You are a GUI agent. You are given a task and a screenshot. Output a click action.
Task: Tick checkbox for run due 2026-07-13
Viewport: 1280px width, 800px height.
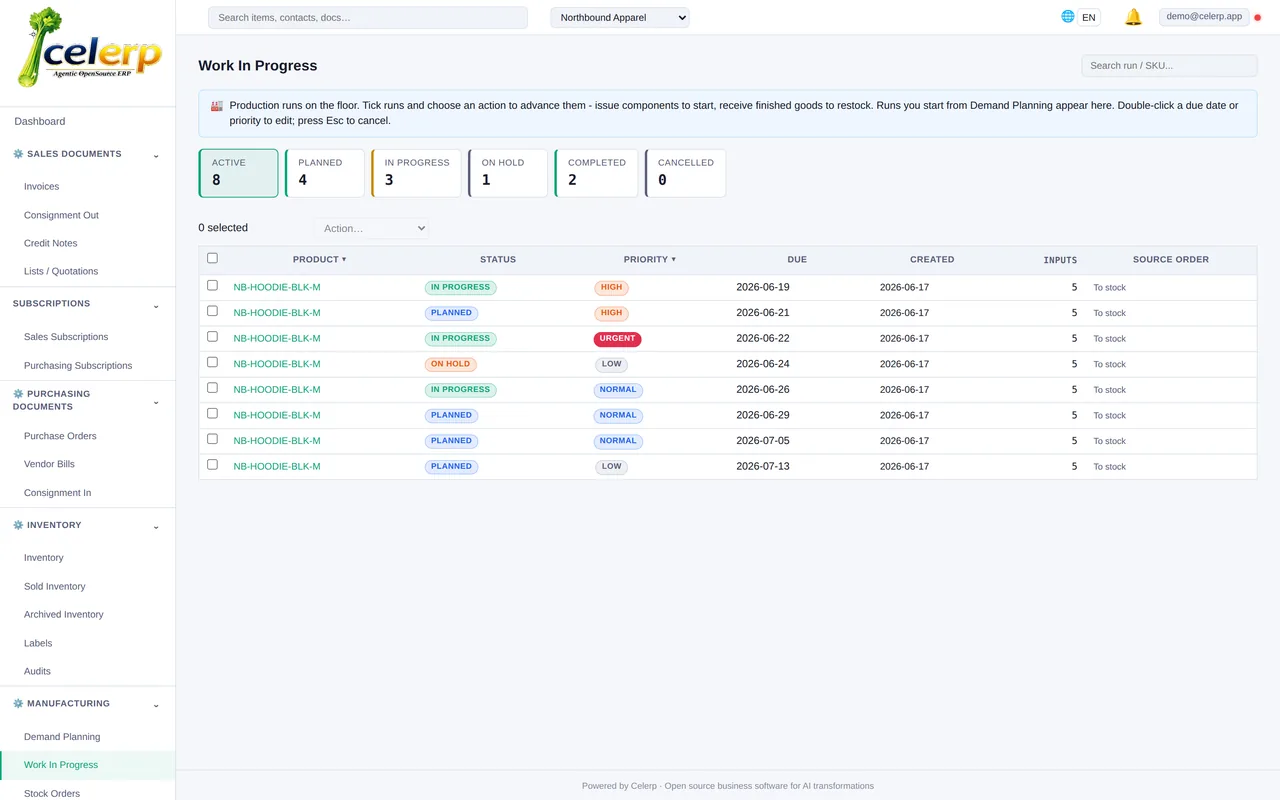[212, 465]
